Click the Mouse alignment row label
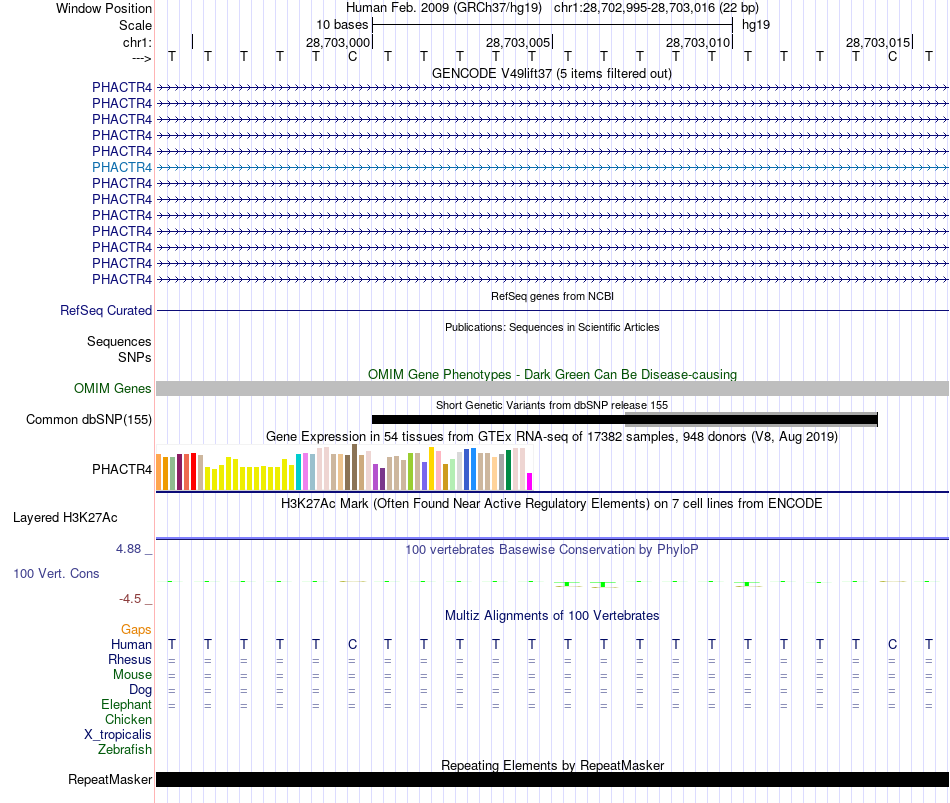The image size is (950, 803). click(132, 675)
